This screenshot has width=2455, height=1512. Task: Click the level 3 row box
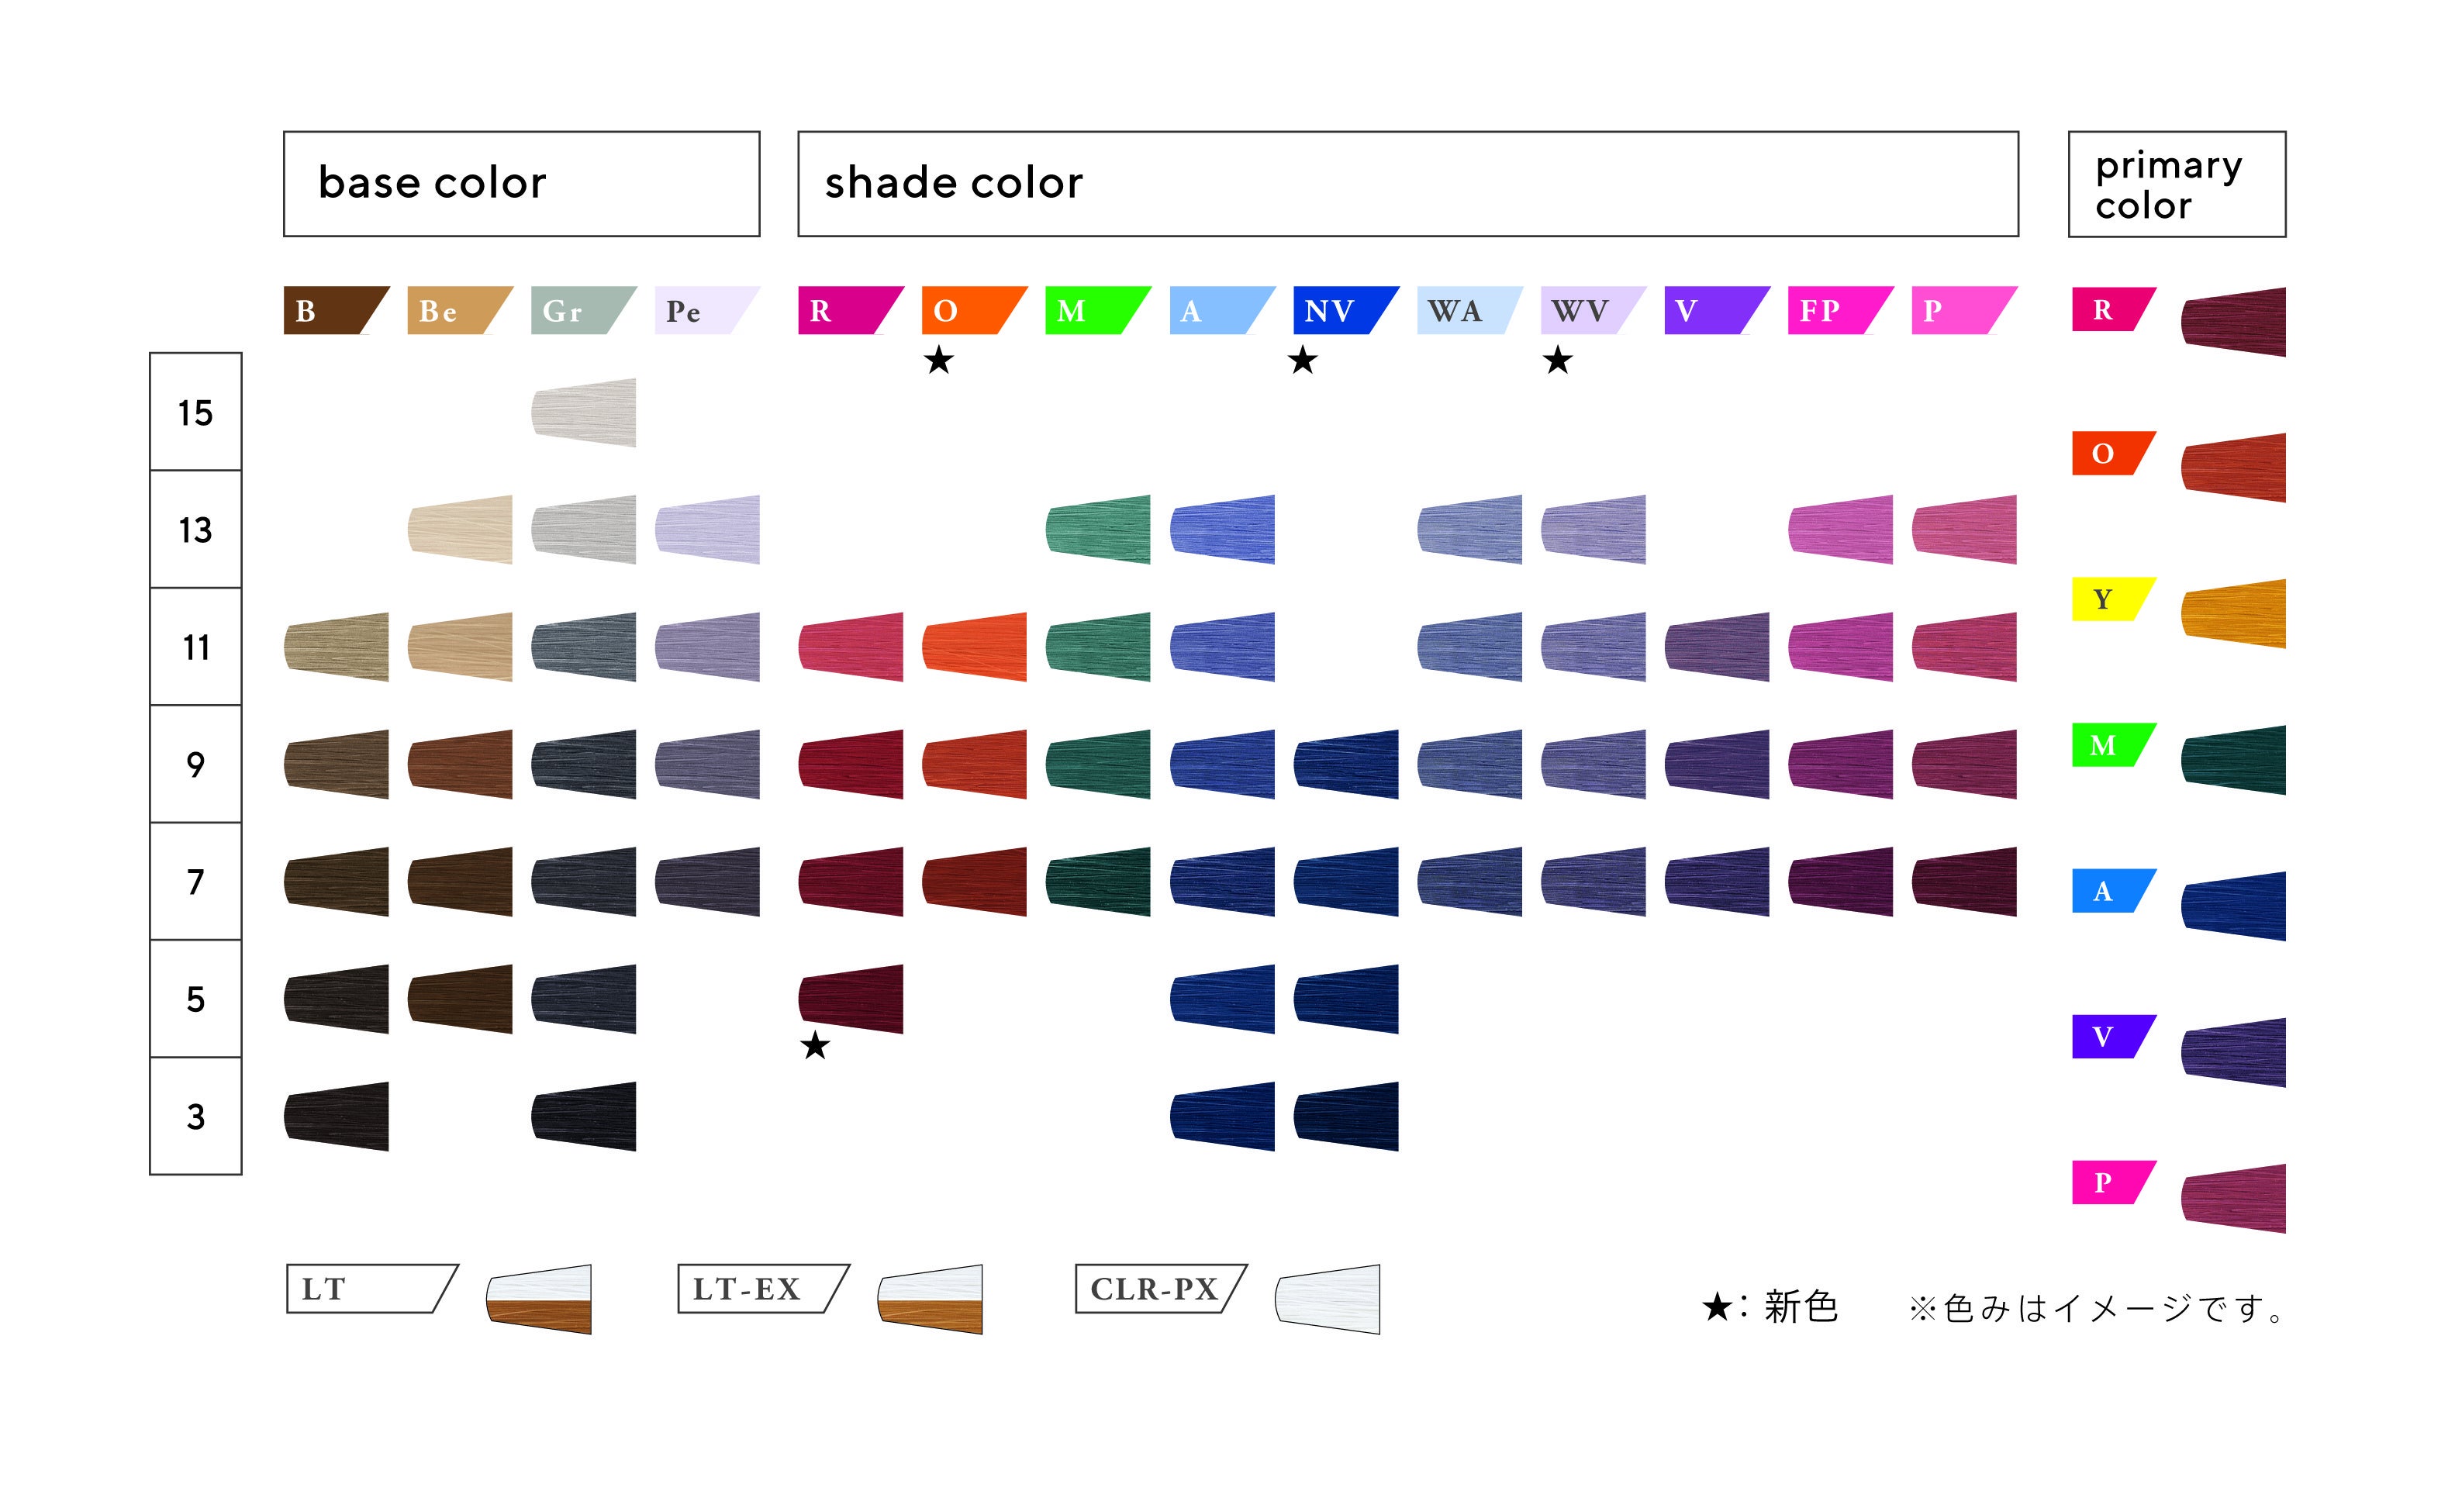pyautogui.click(x=196, y=1116)
